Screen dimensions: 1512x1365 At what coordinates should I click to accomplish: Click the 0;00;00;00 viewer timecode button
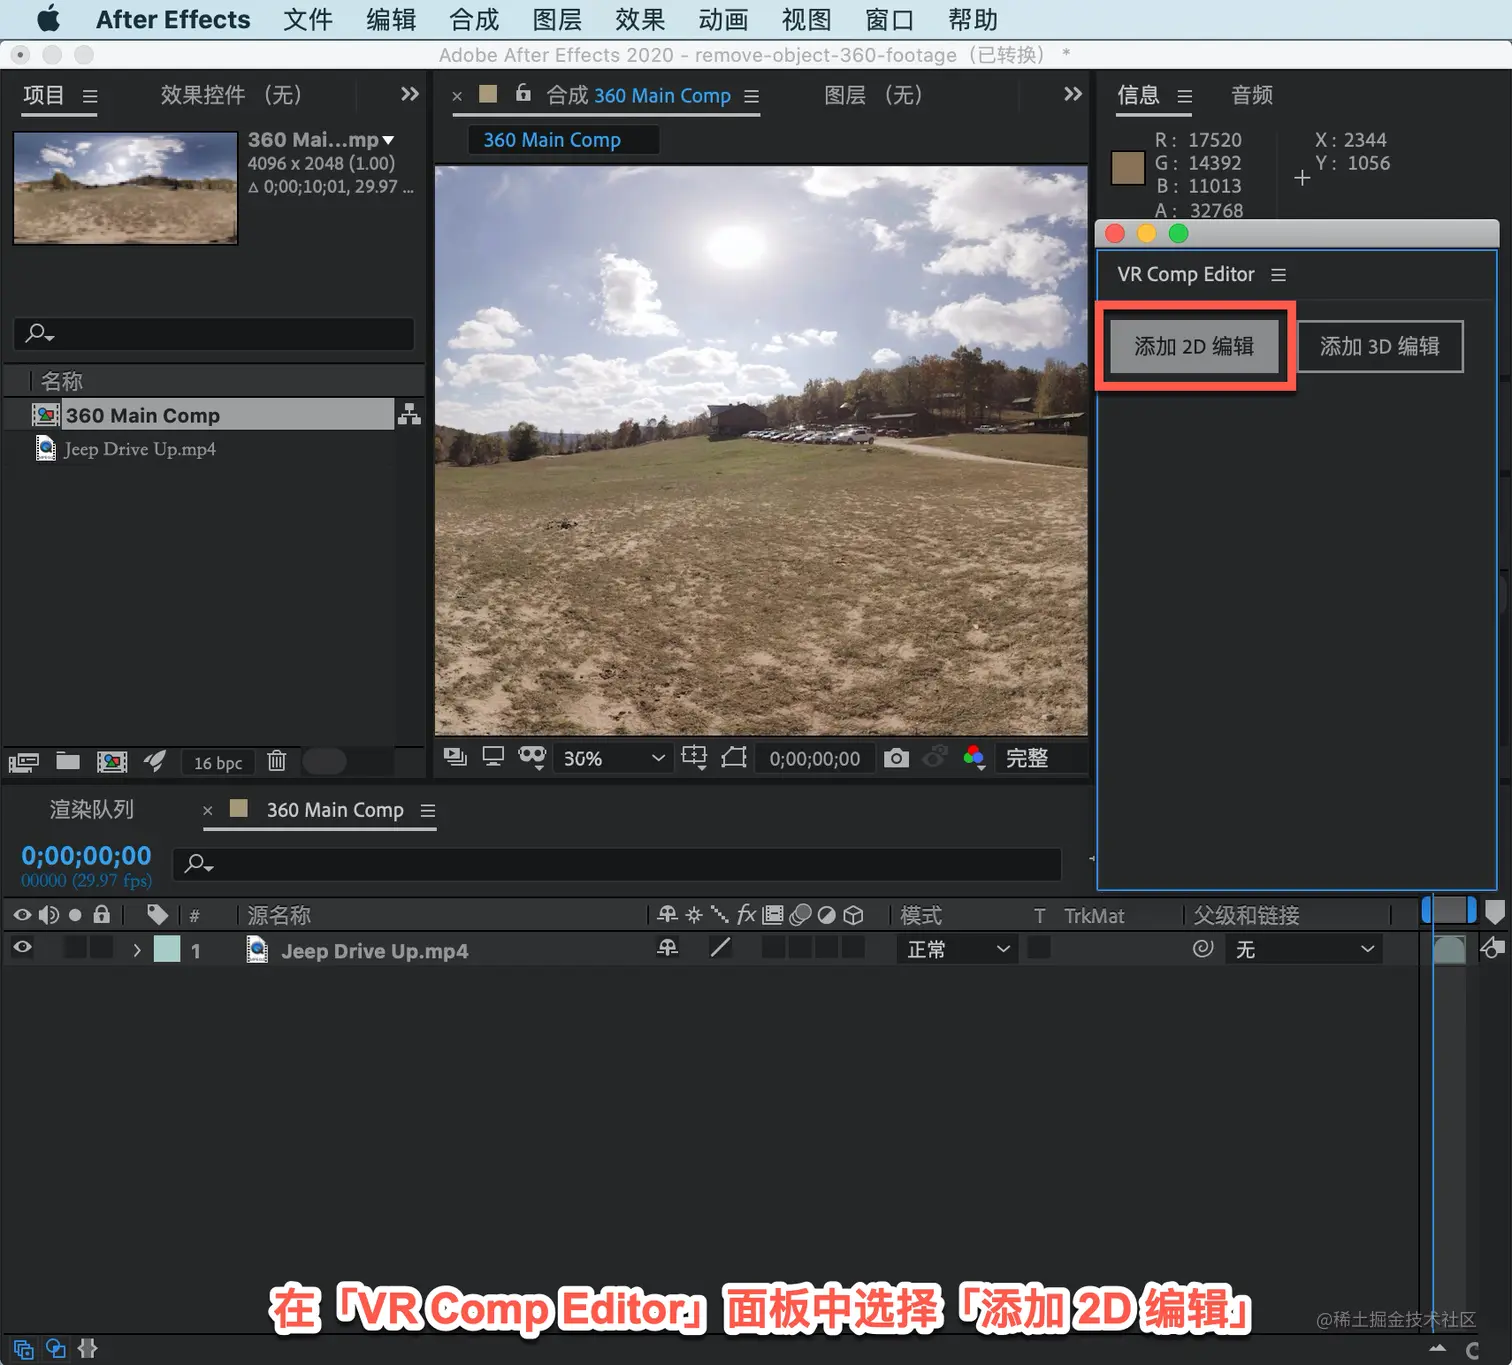click(815, 759)
